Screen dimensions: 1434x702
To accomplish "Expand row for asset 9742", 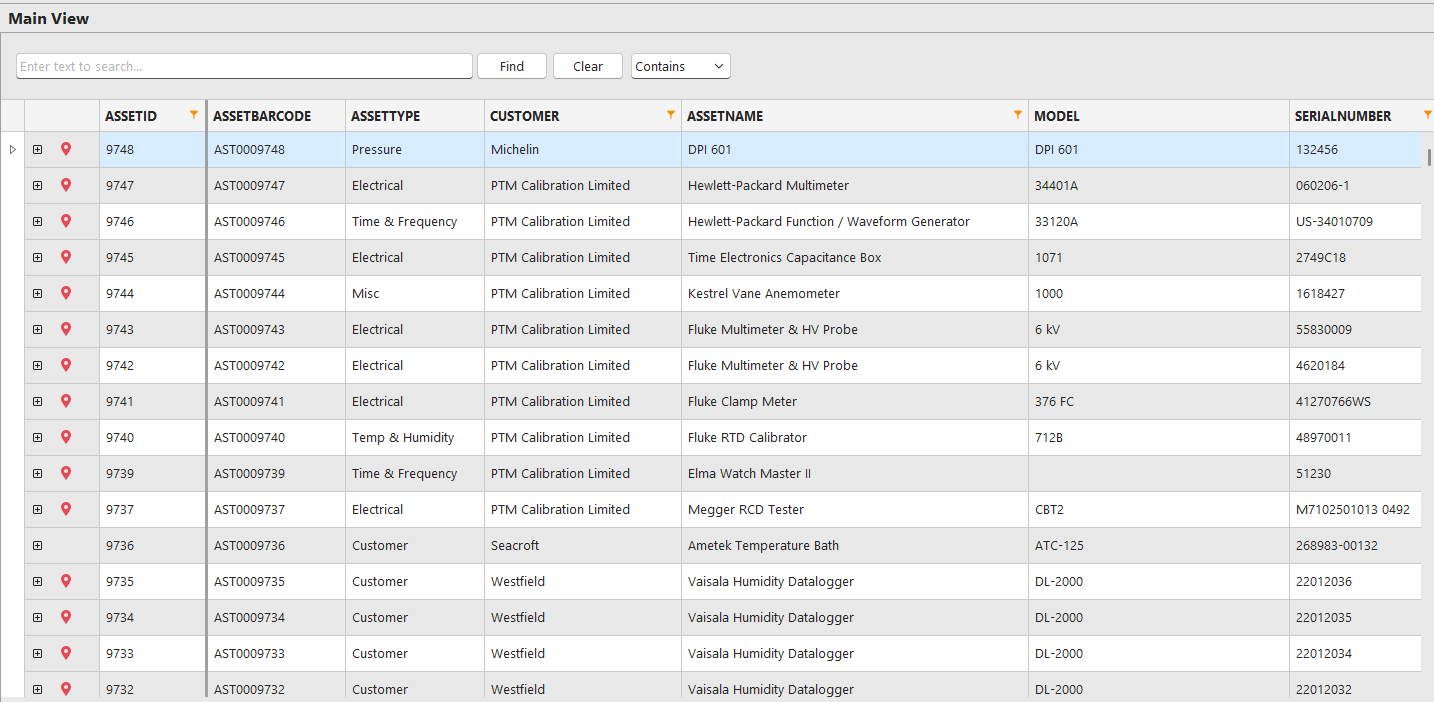I will 37,365.
